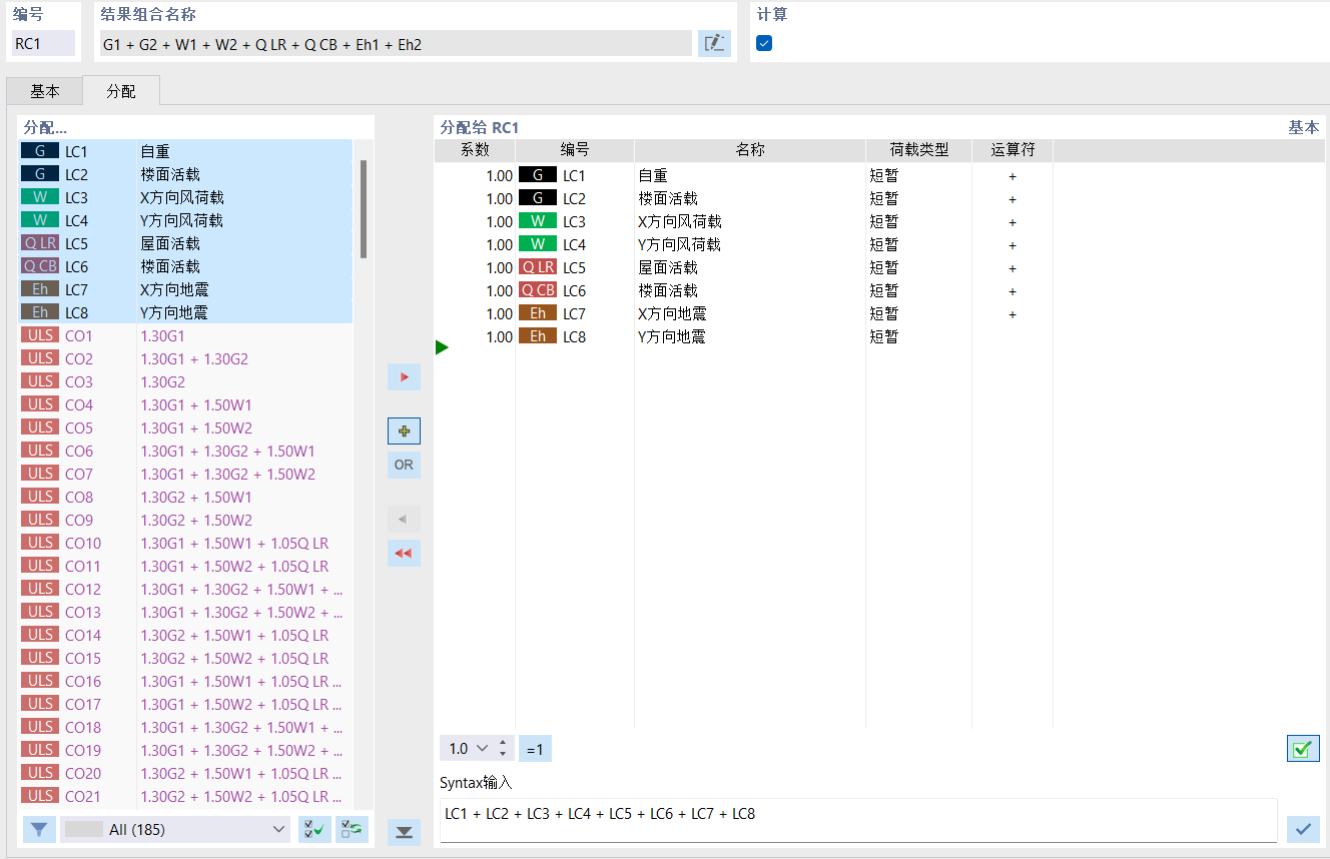Click the move-to-bottom arrow button under the transfer buttons

(x=404, y=832)
